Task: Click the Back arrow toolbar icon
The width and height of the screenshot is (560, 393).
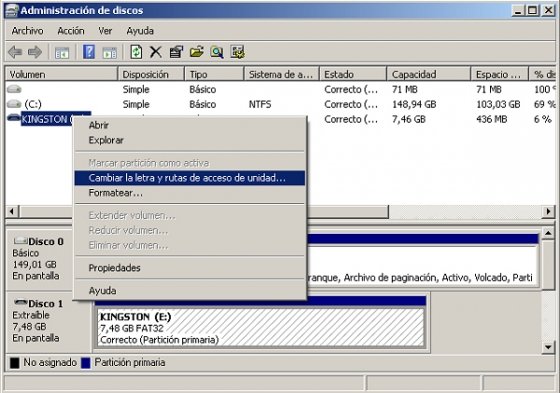Action: click(15, 53)
